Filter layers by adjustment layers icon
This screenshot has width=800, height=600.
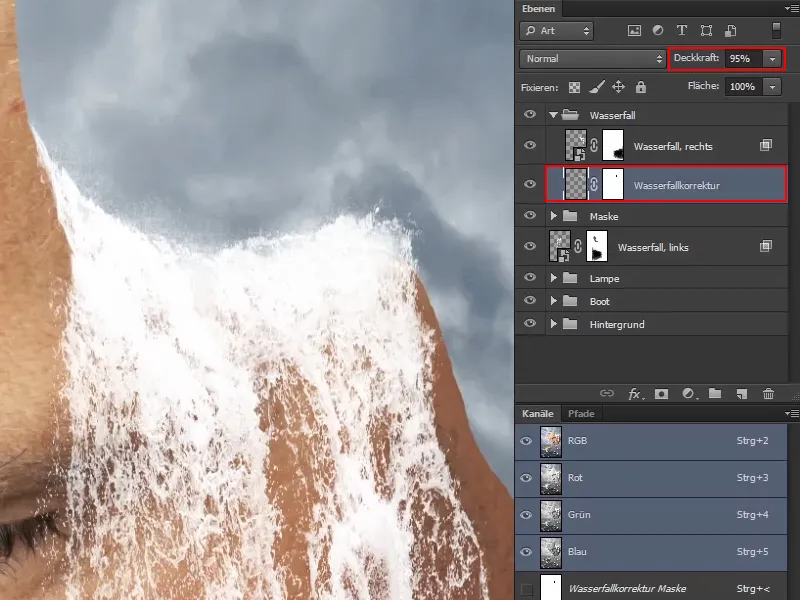(x=658, y=31)
